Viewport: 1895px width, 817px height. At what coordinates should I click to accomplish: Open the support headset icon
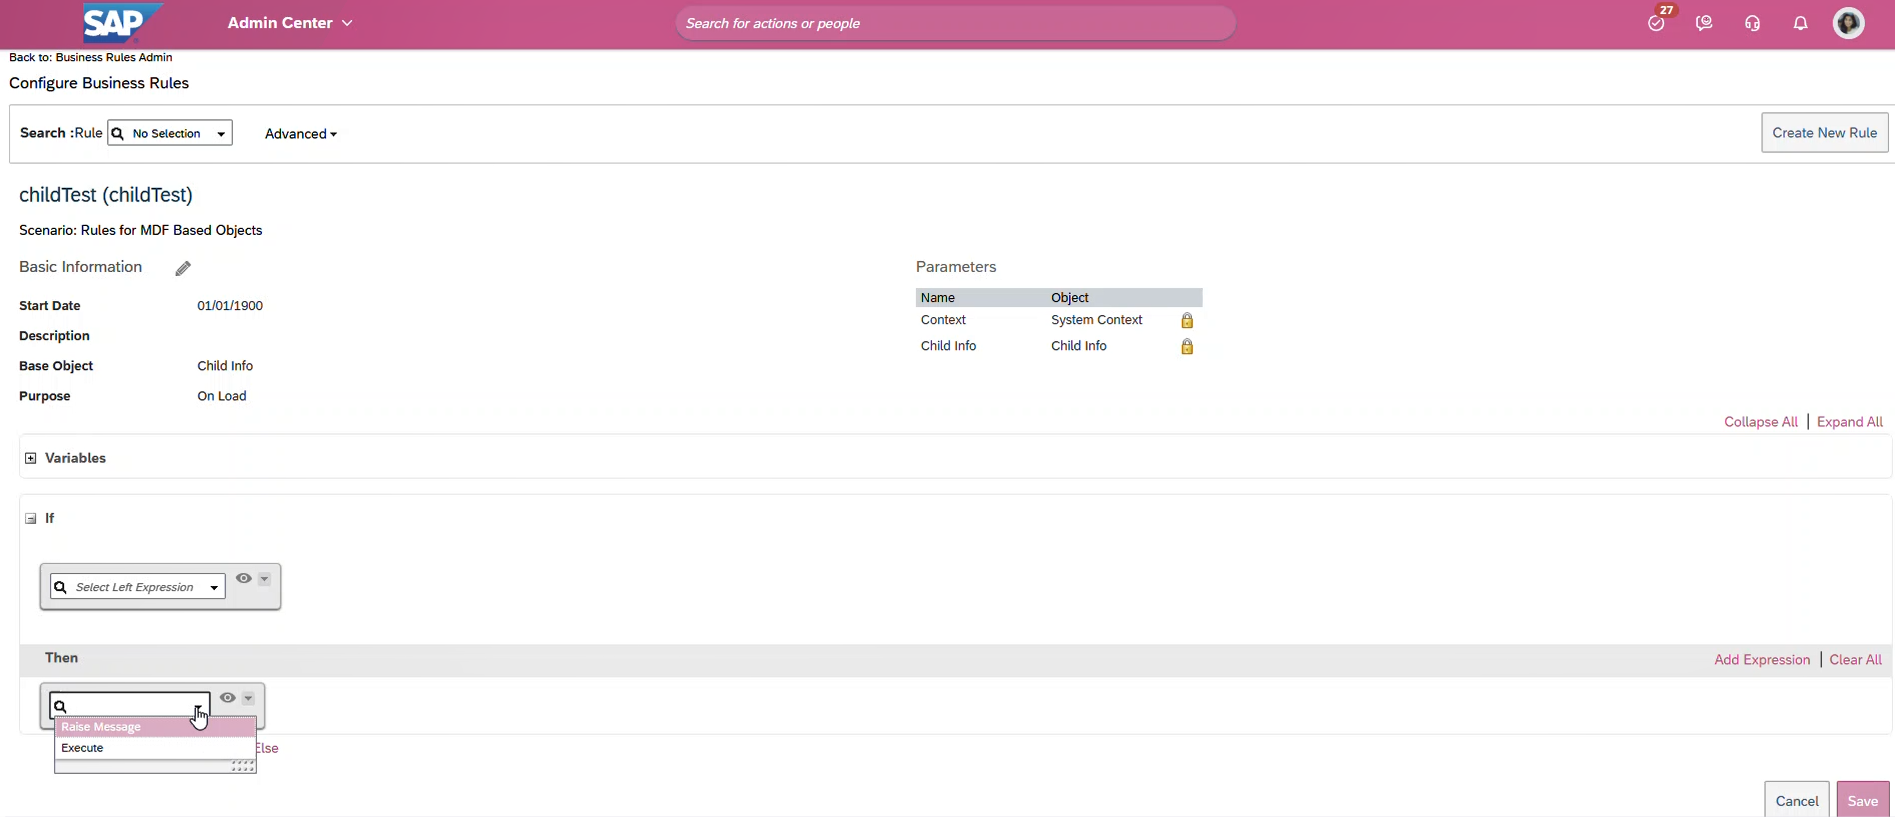pos(1752,23)
